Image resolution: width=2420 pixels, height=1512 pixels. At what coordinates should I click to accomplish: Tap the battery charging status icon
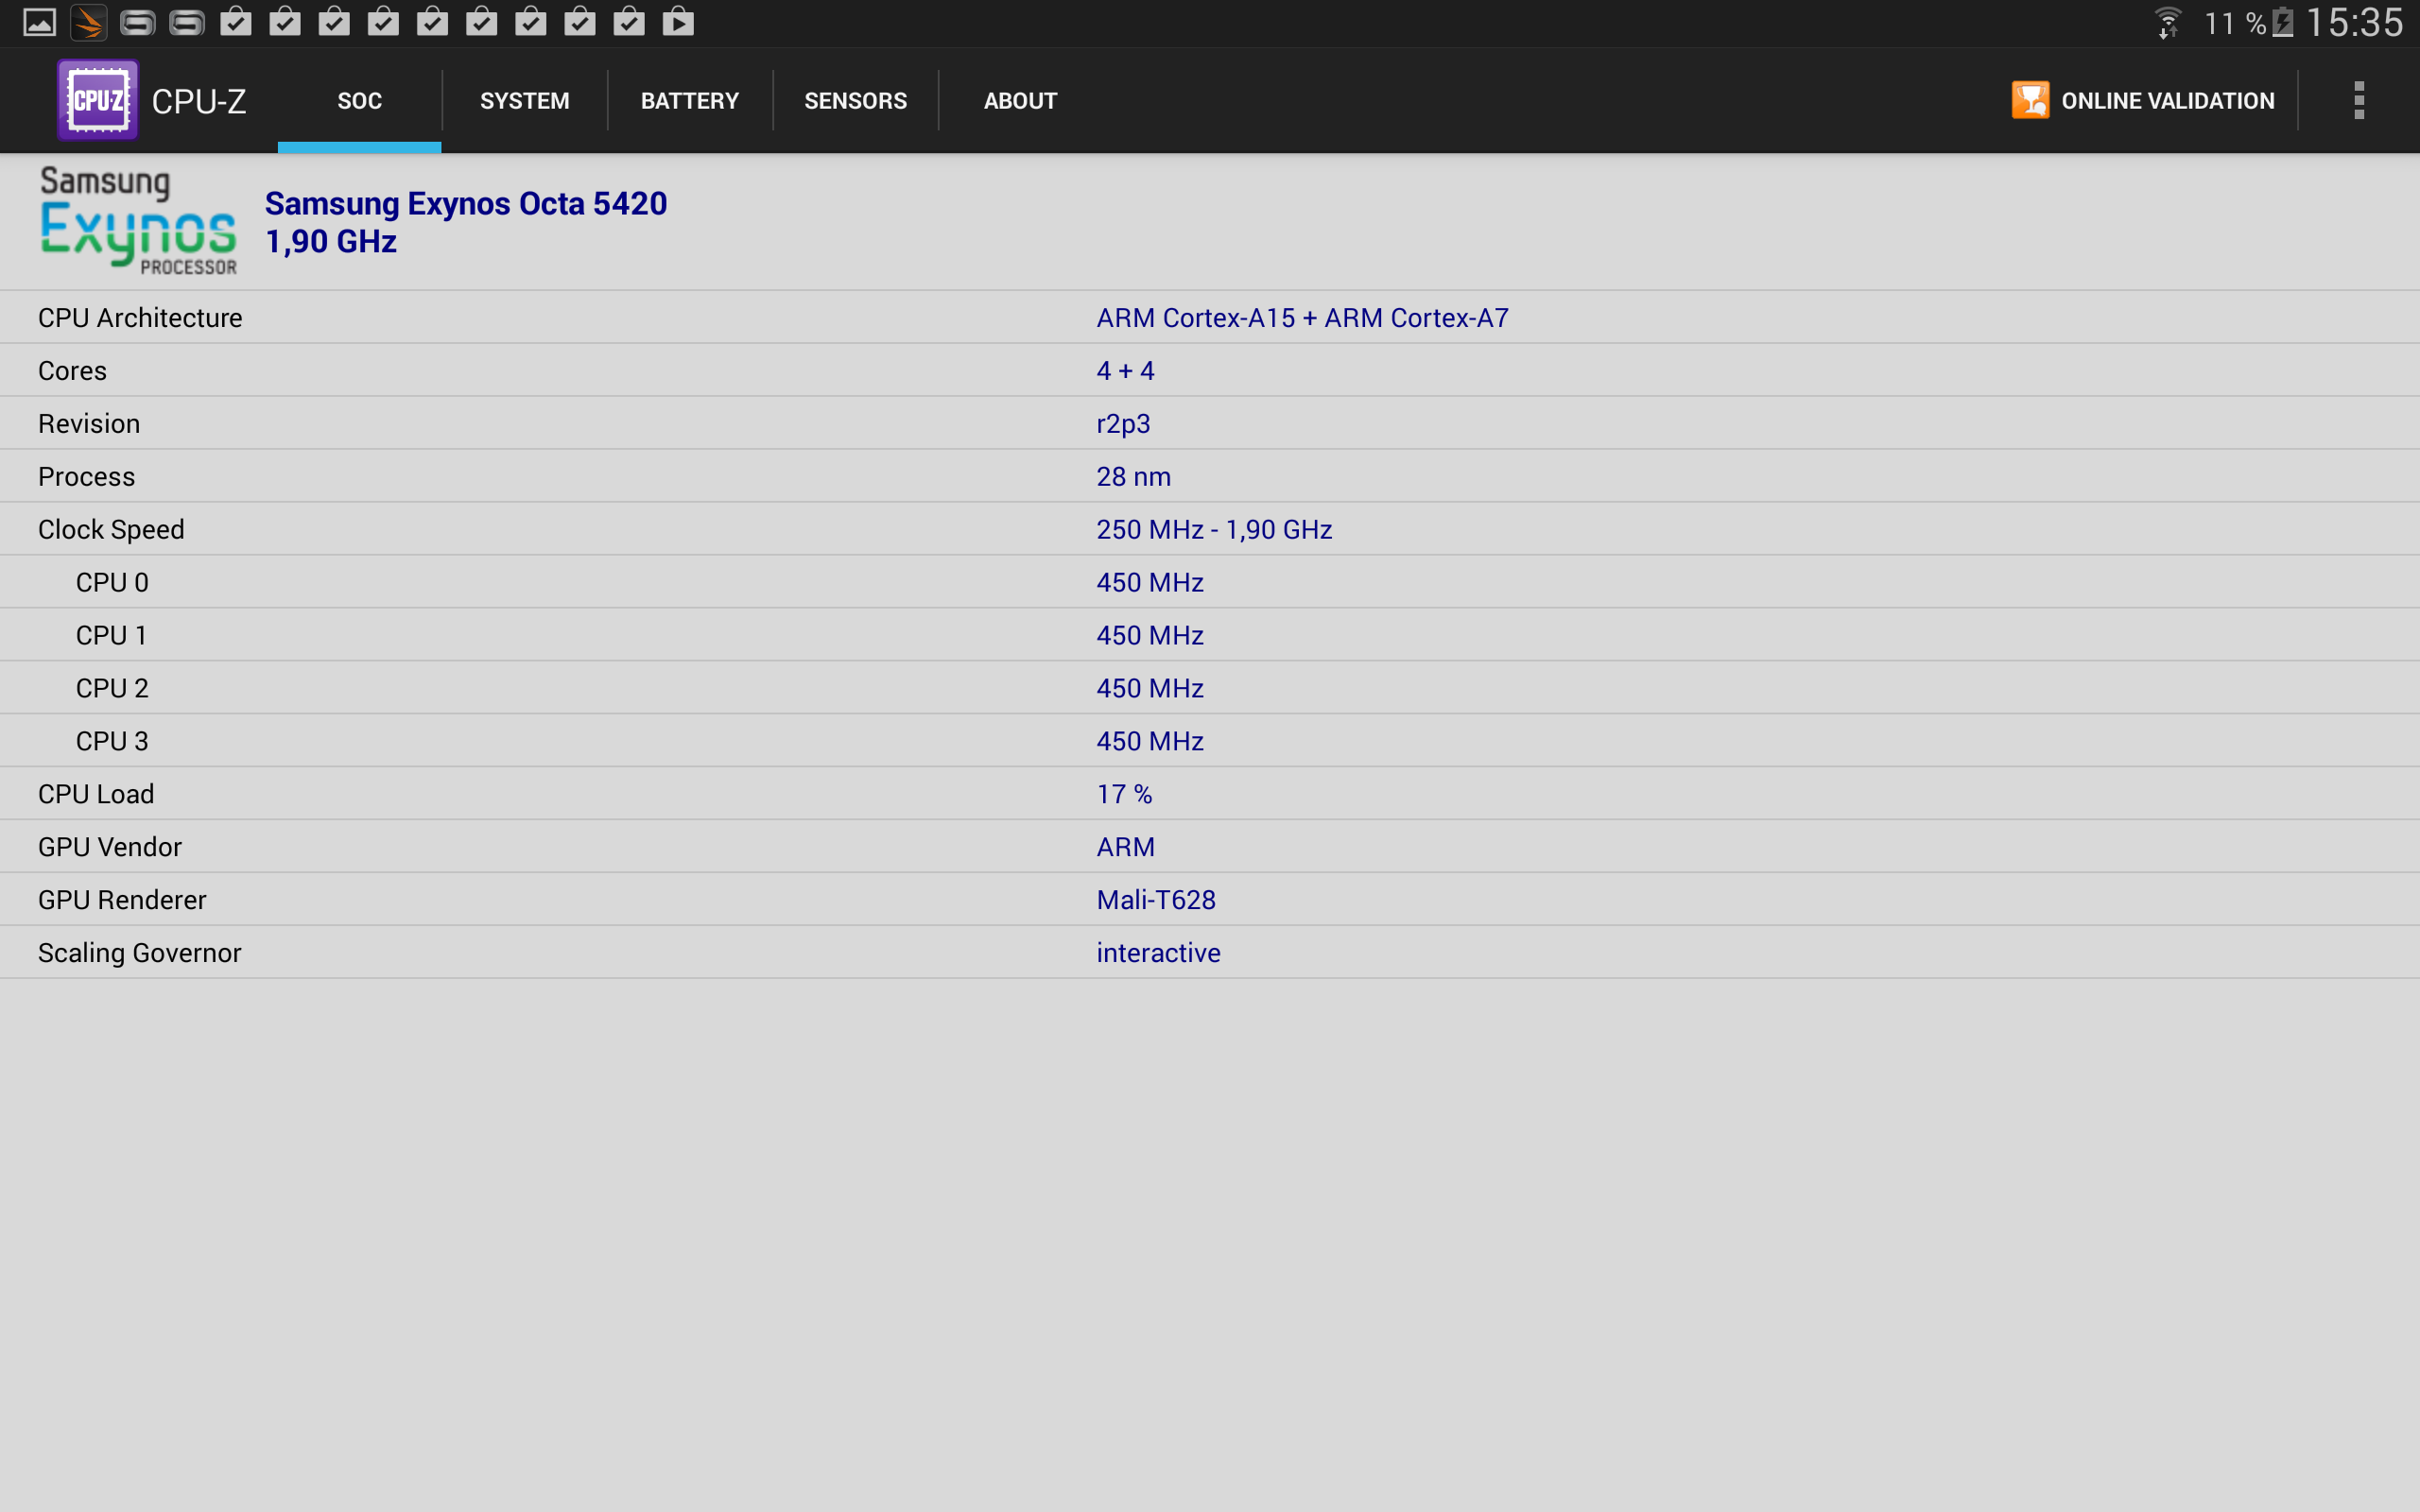(2283, 22)
